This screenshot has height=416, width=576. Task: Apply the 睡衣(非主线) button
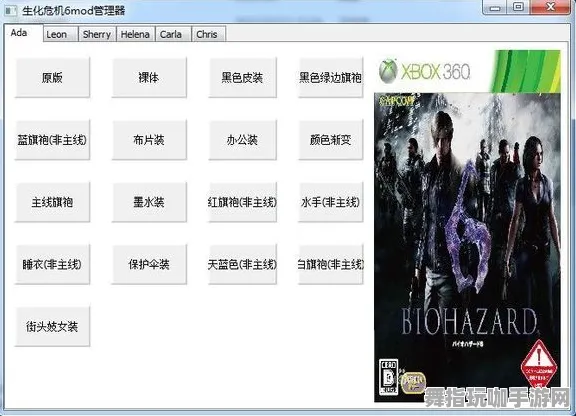(x=52, y=264)
